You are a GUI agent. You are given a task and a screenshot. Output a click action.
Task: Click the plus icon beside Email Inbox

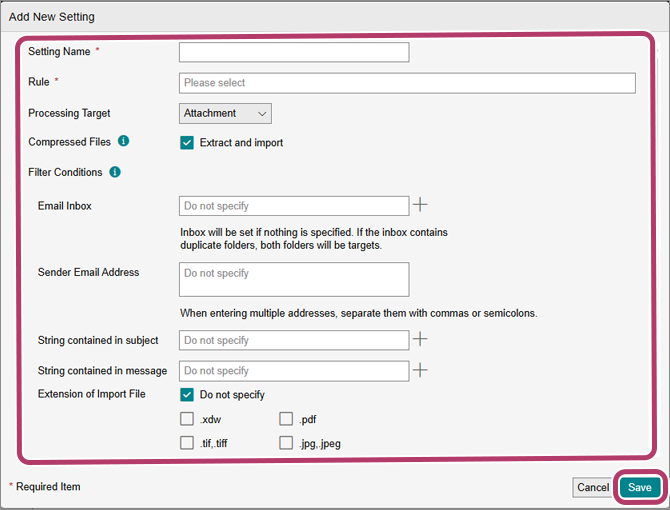[421, 205]
